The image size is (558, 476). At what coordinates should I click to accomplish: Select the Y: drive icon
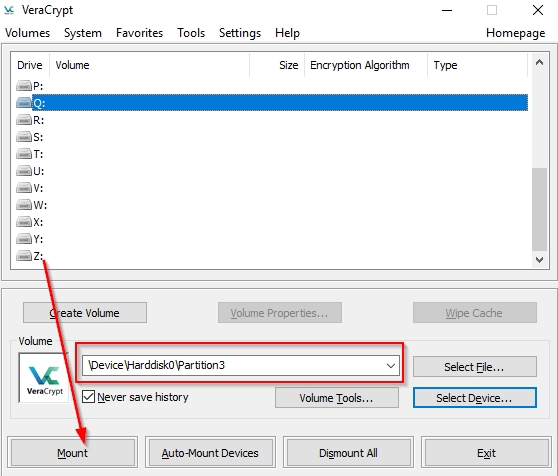pyautogui.click(x=24, y=239)
